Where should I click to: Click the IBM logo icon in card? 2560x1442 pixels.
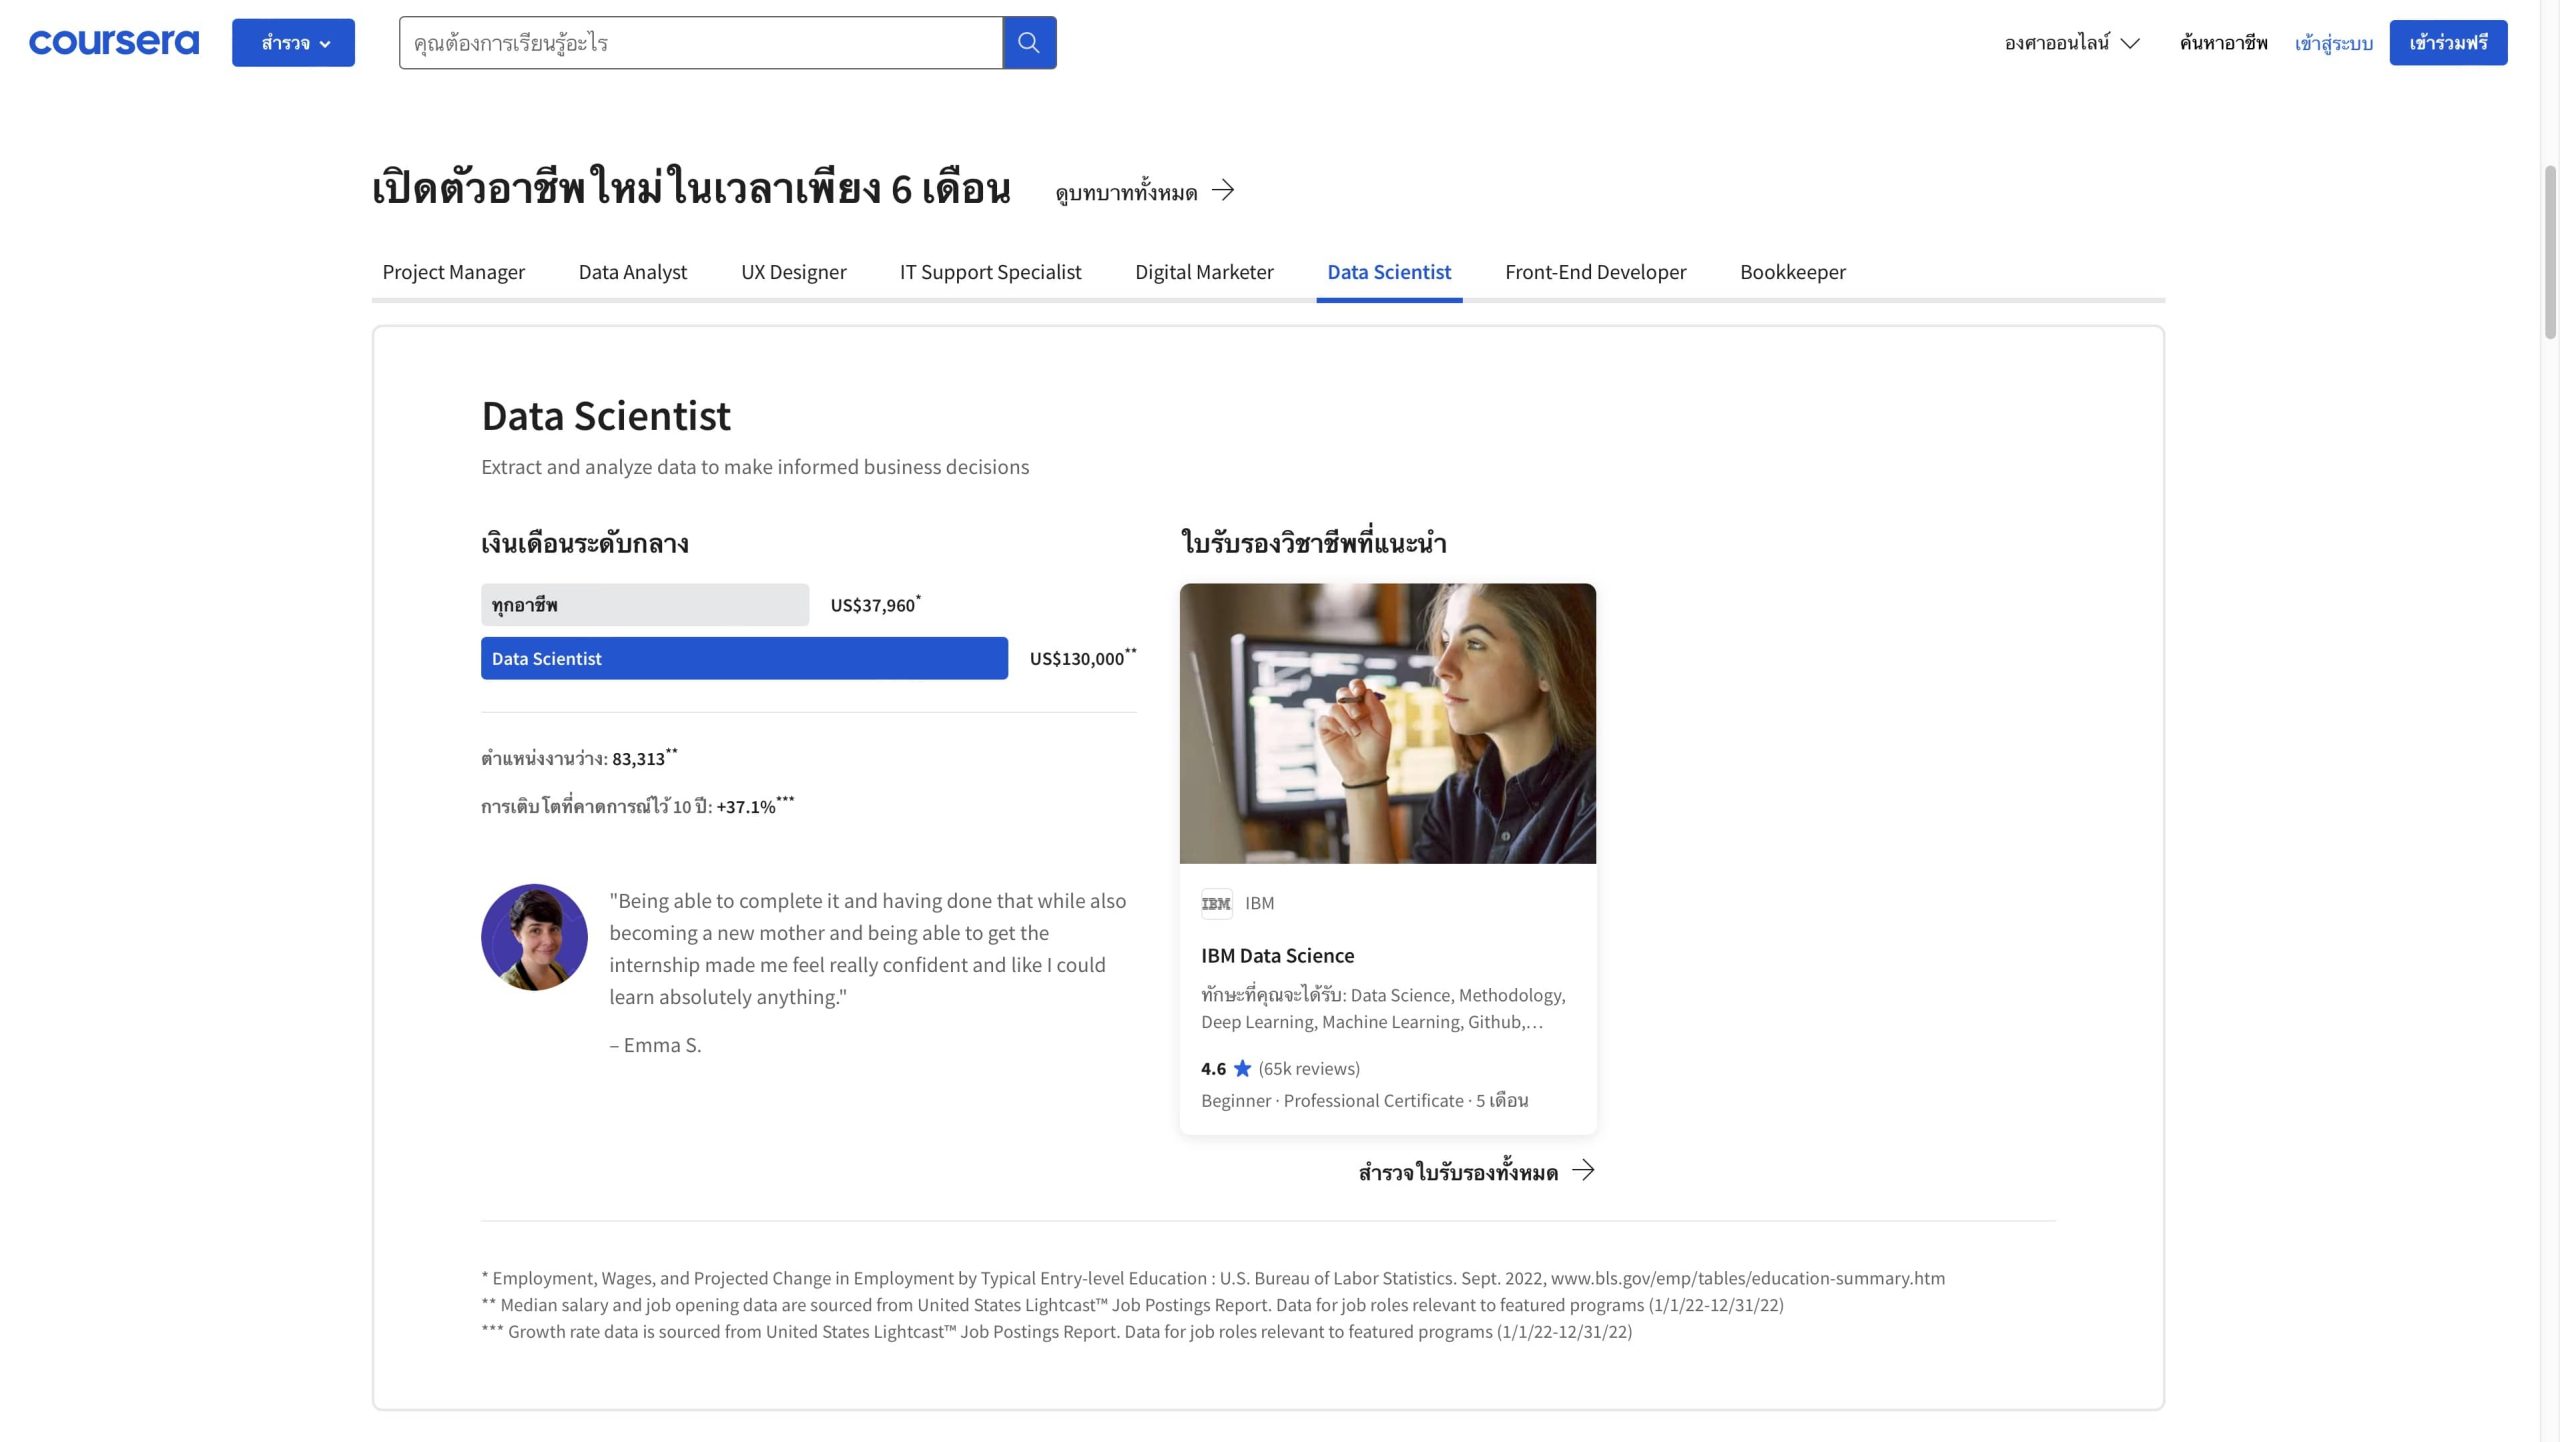pyautogui.click(x=1216, y=903)
